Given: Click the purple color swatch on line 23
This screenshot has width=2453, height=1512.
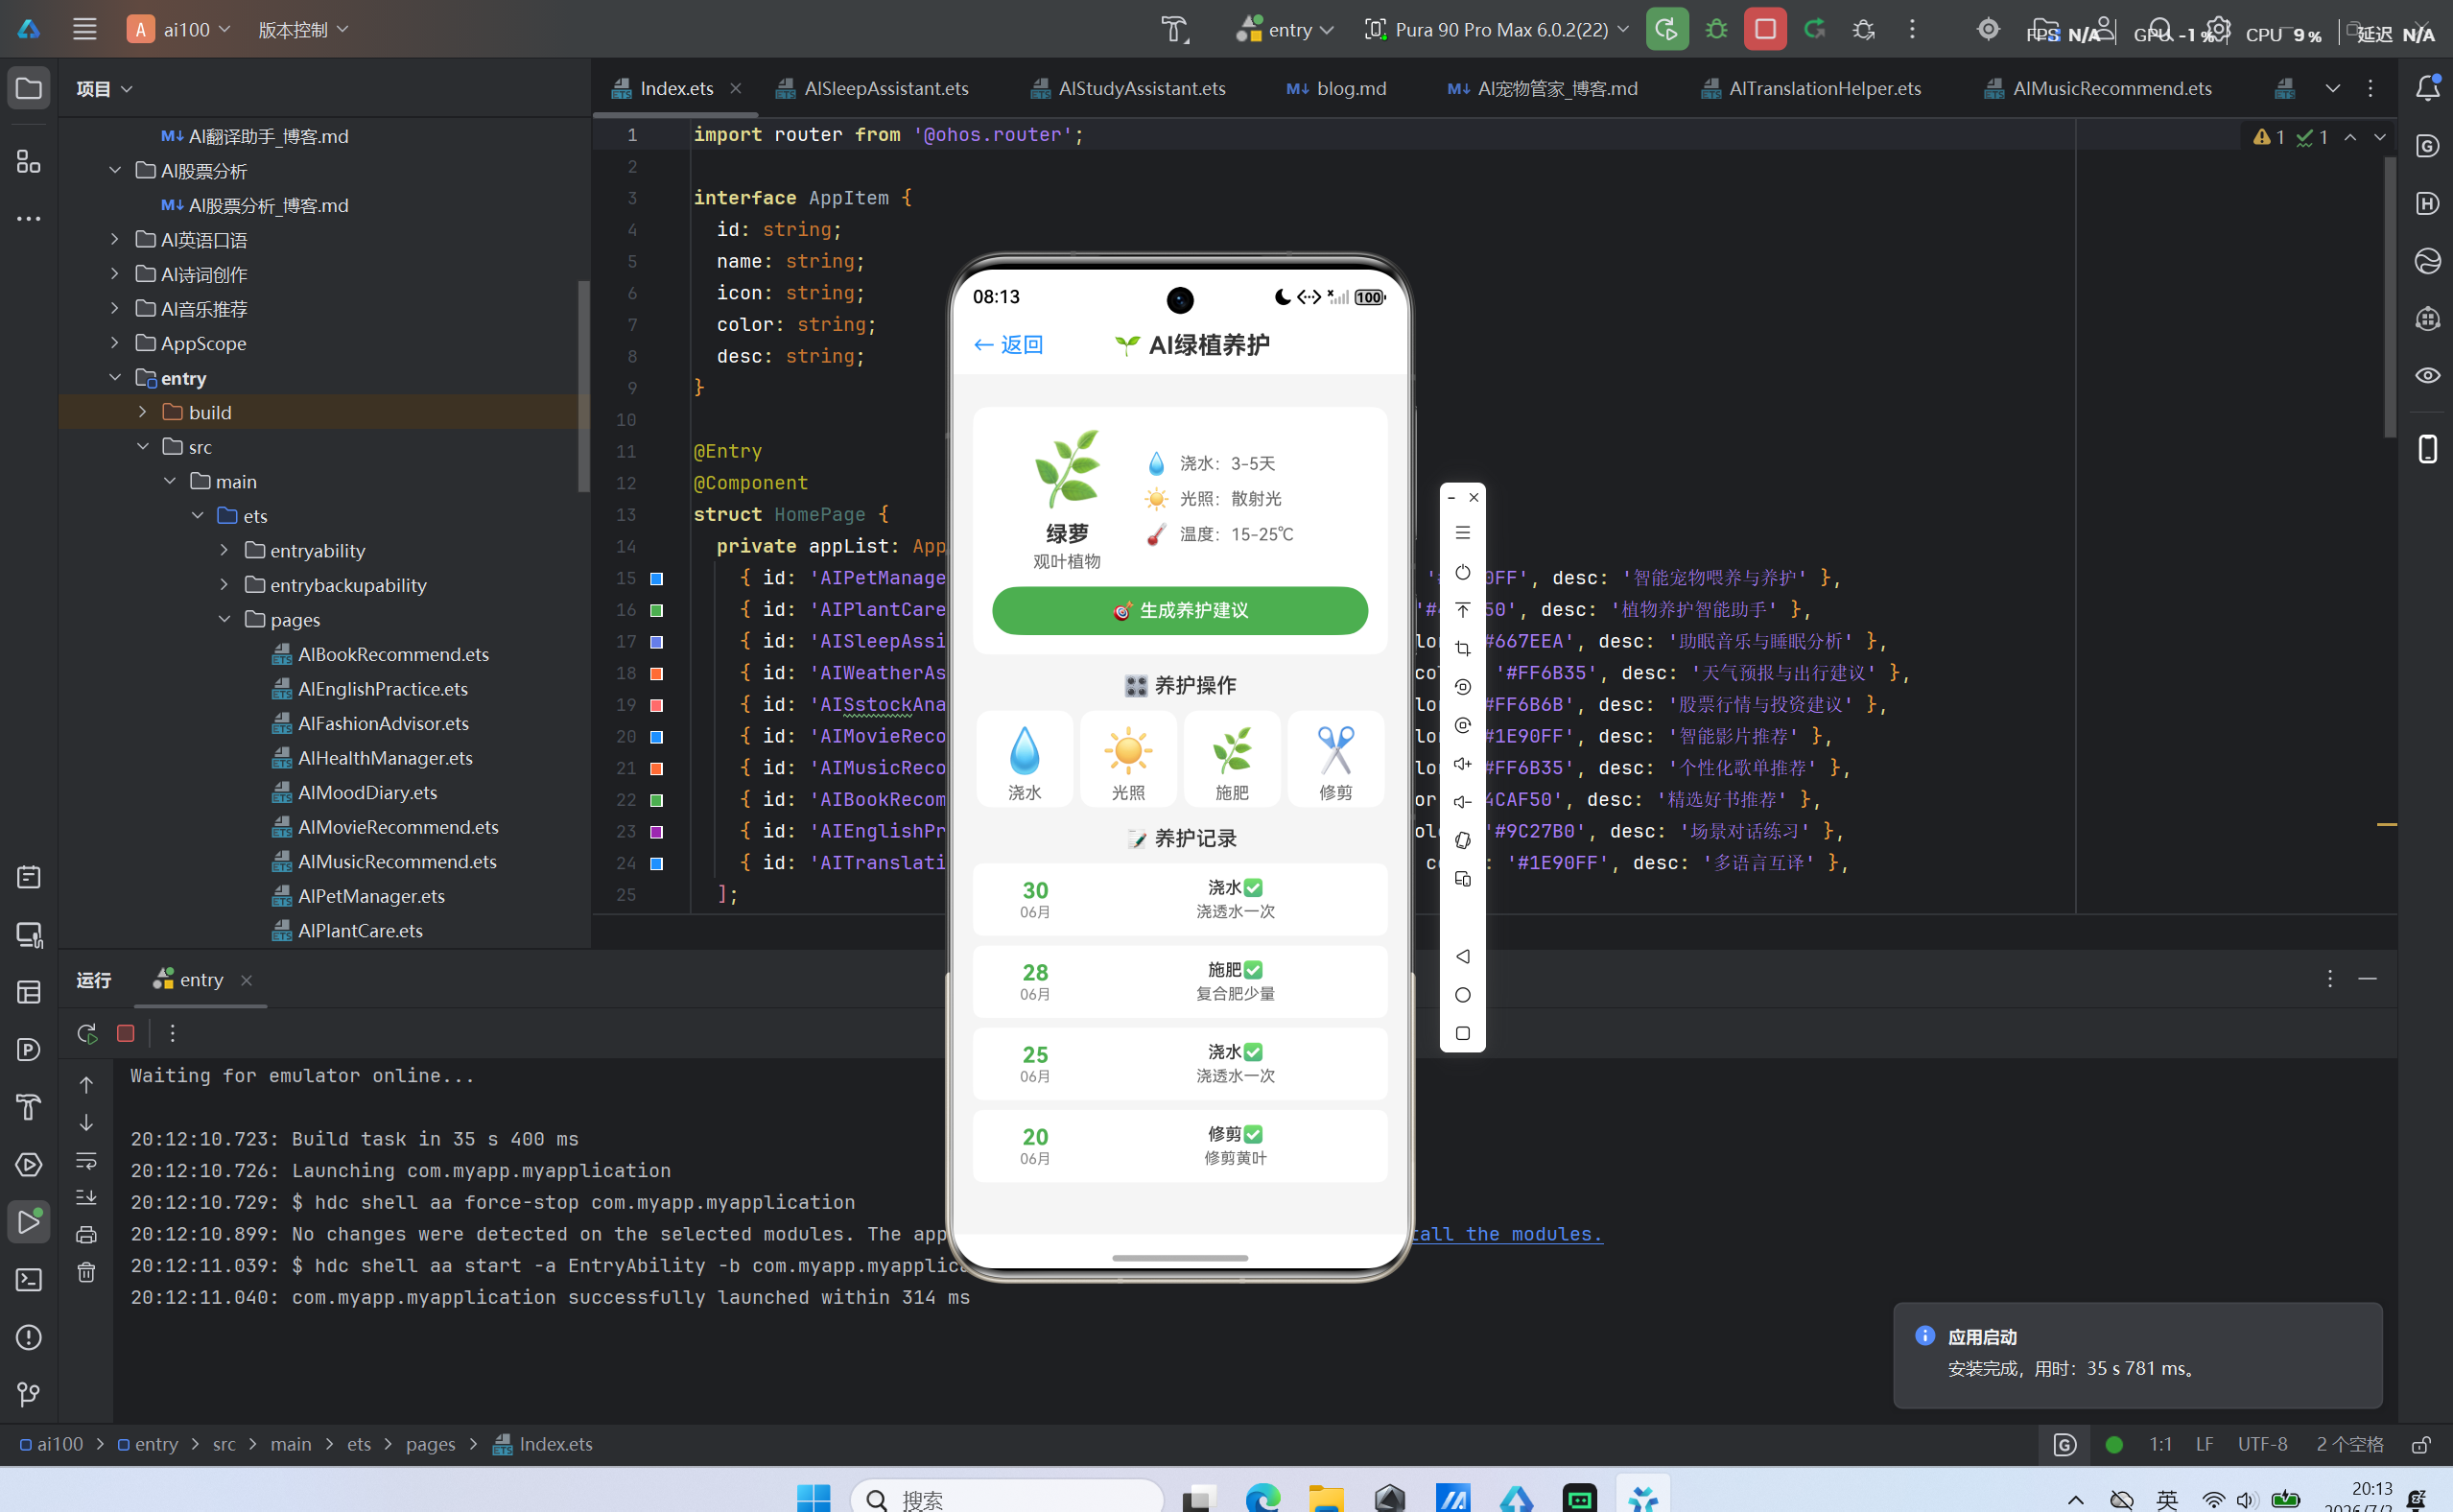Looking at the screenshot, I should (657, 832).
